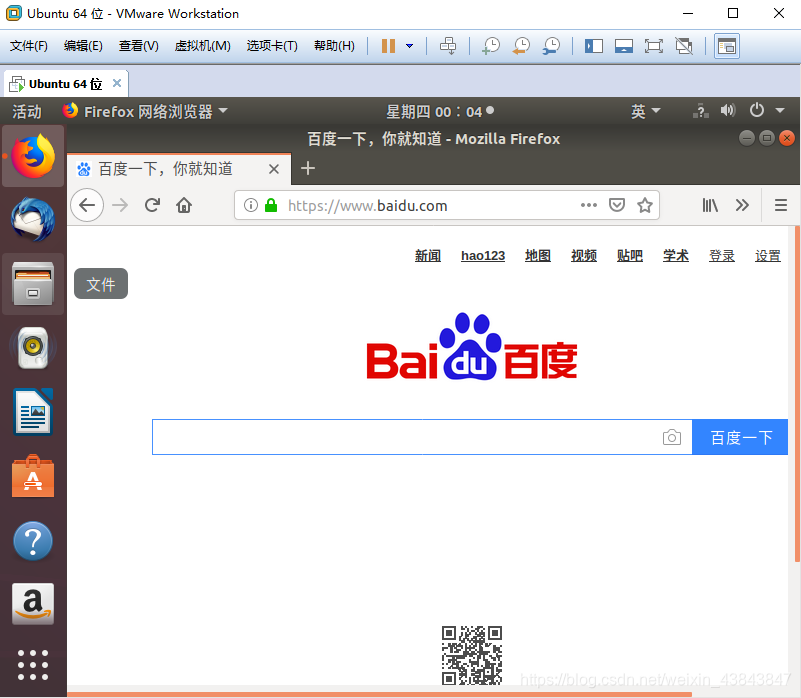Take a VM snapshot with the clock-plus icon
This screenshot has height=698, width=801.
491,46
